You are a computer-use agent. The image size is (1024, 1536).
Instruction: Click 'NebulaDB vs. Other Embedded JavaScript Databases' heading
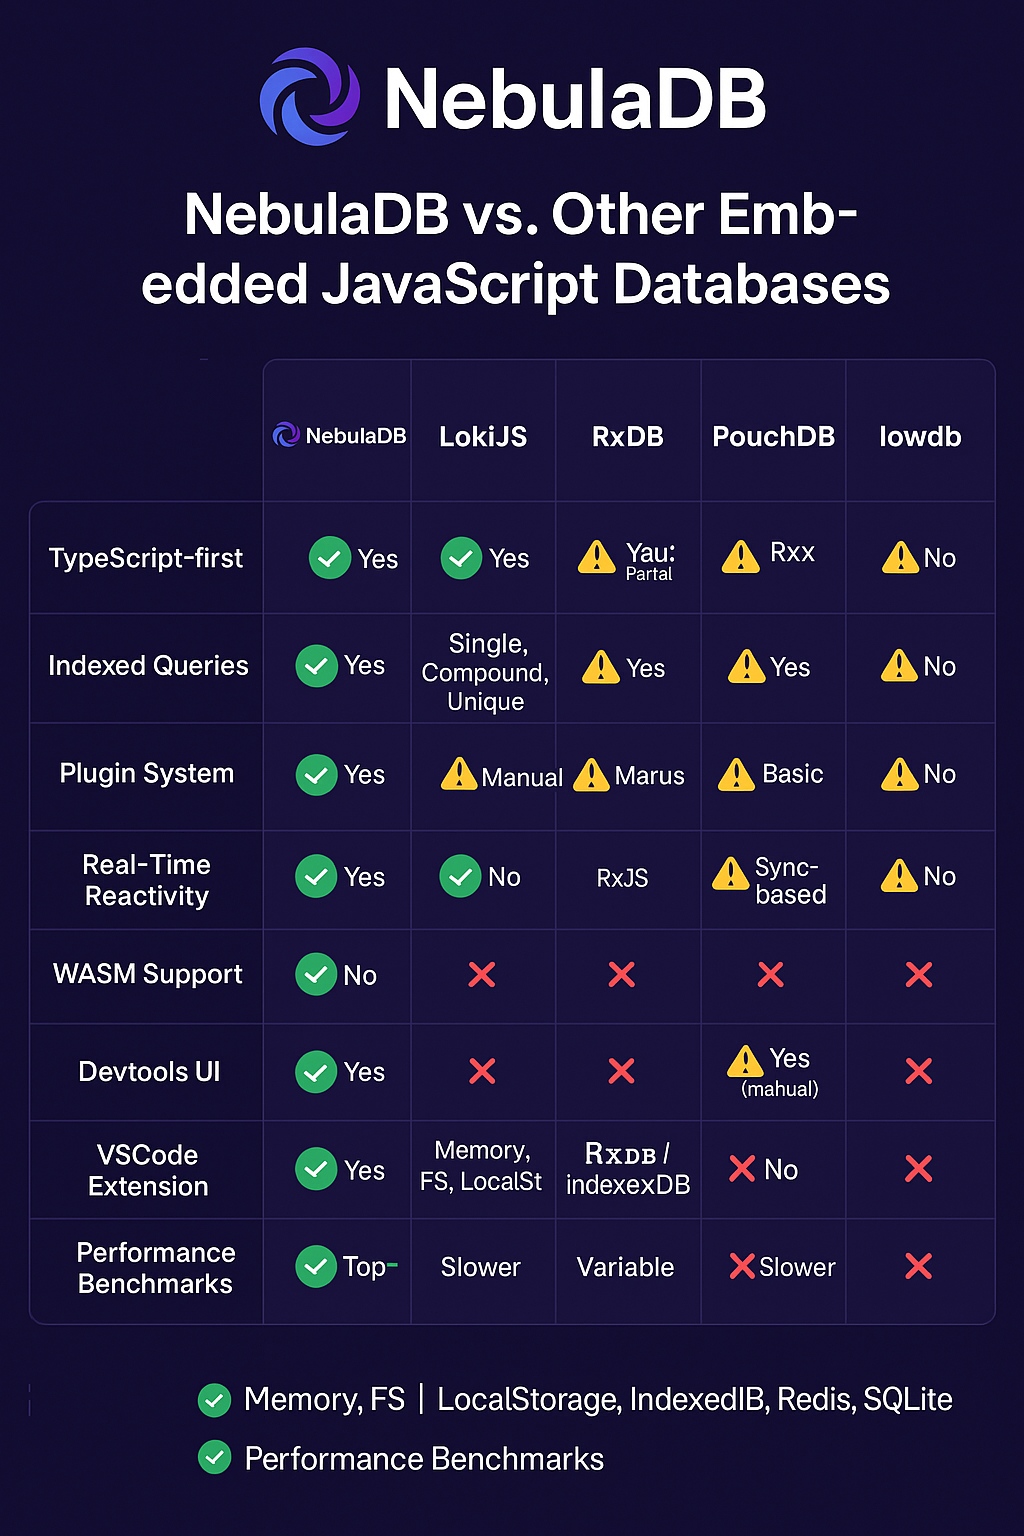[x=515, y=249]
